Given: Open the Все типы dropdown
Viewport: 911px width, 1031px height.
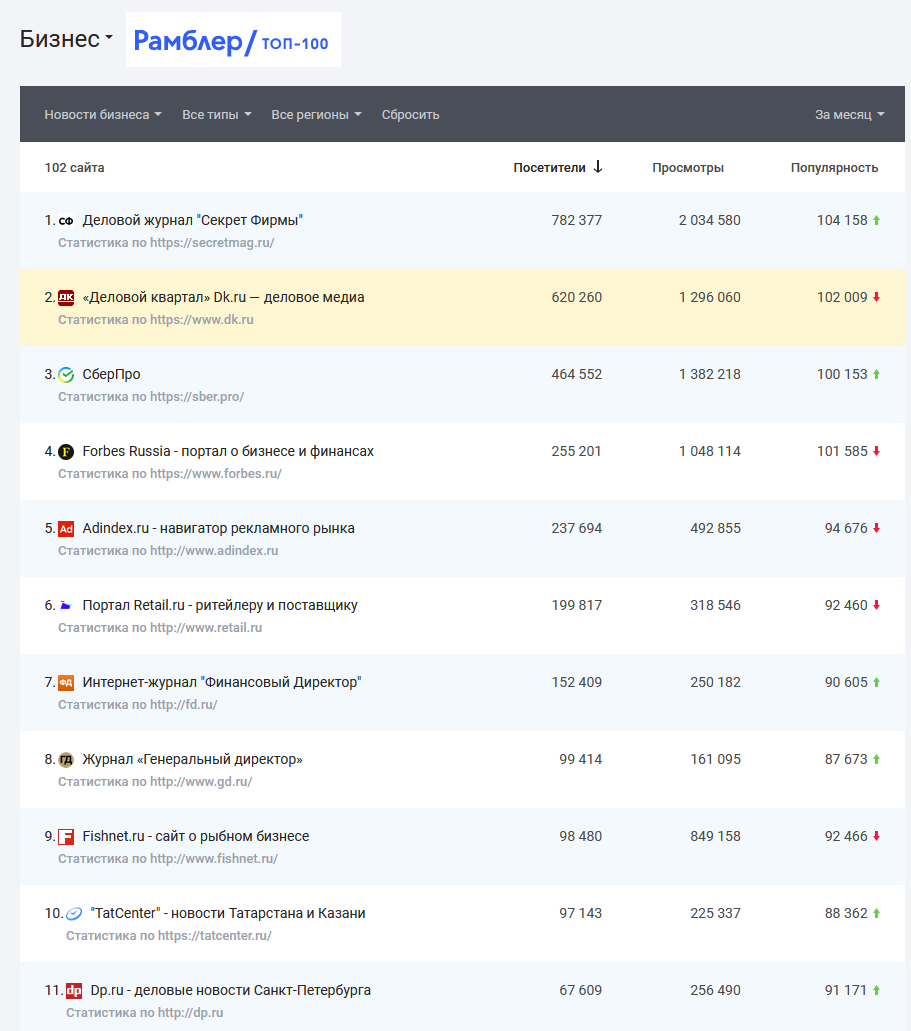Looking at the screenshot, I should (x=216, y=115).
